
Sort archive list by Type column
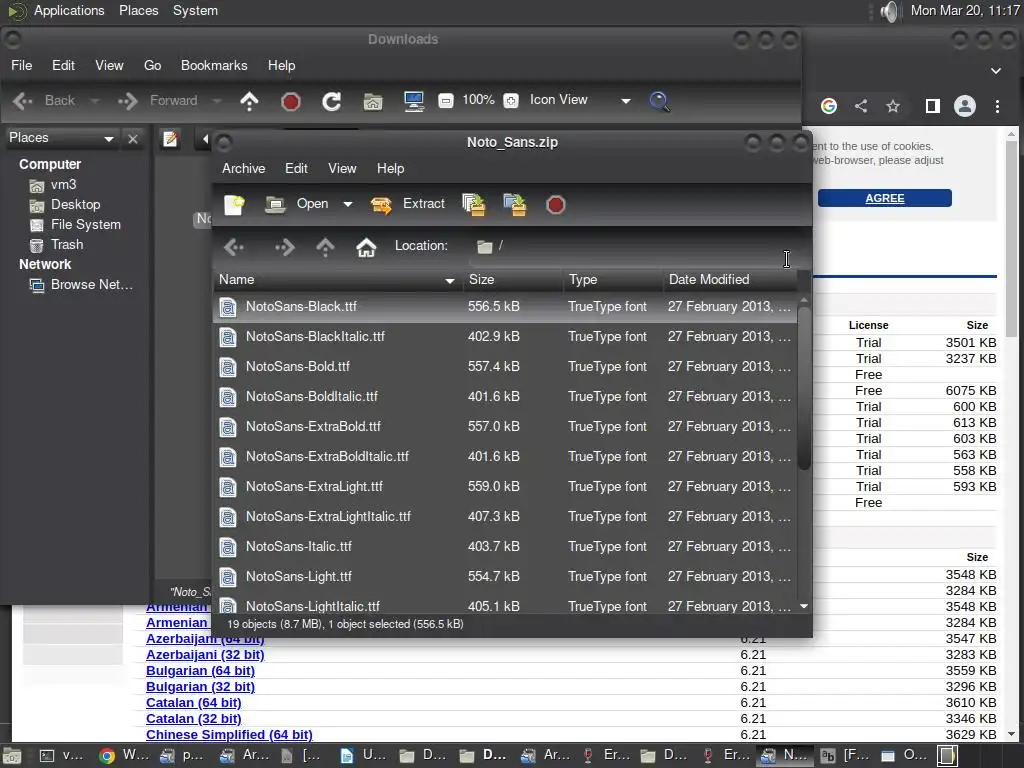point(613,280)
